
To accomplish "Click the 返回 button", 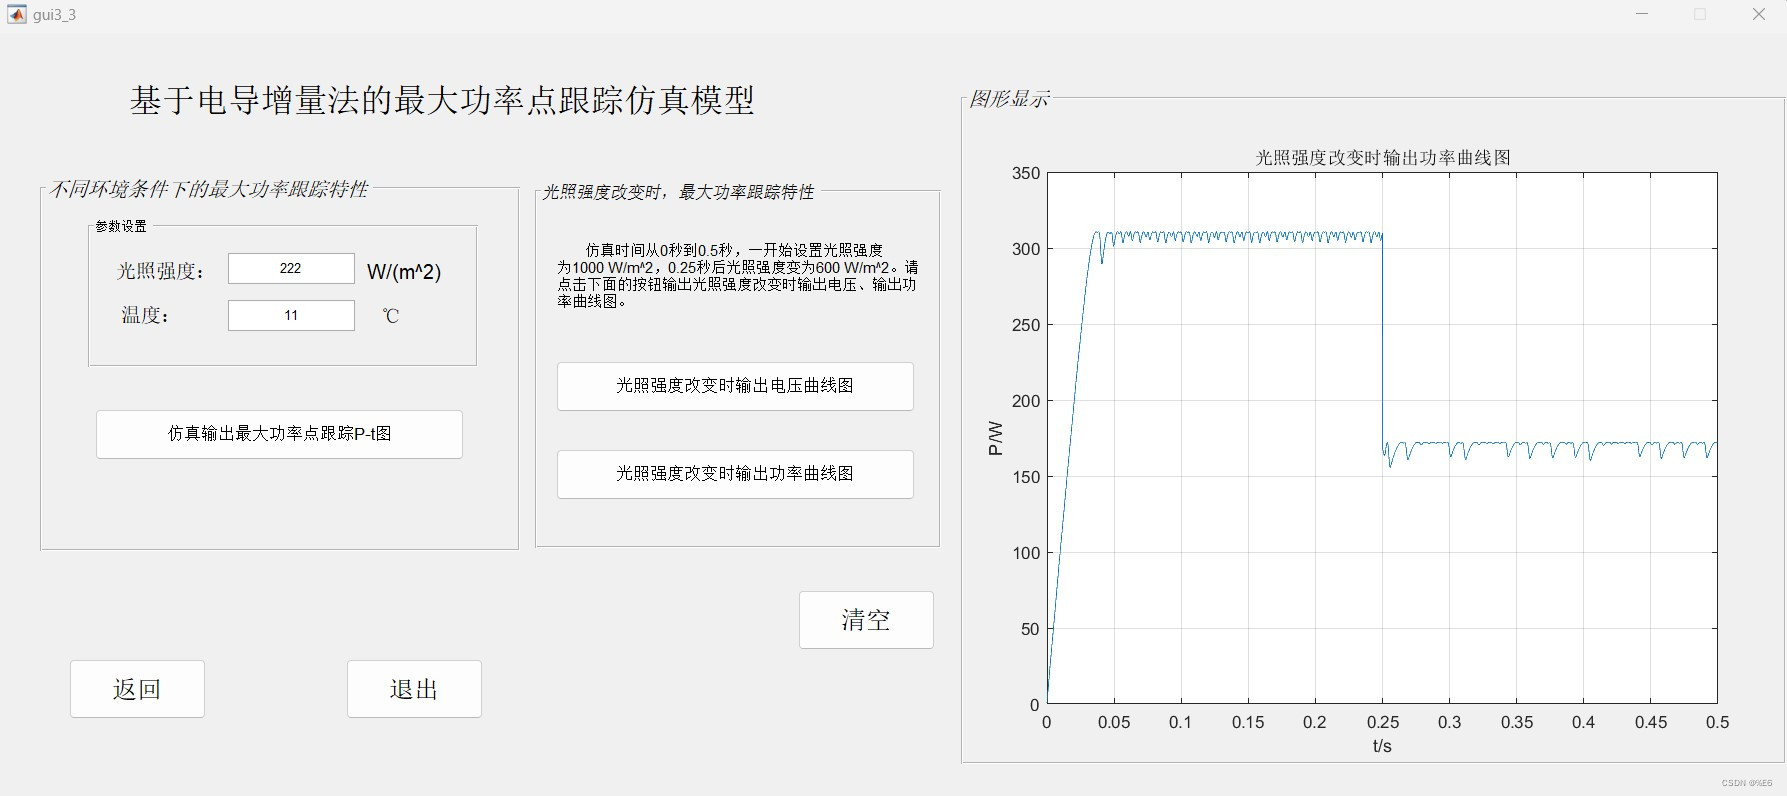I will [137, 689].
